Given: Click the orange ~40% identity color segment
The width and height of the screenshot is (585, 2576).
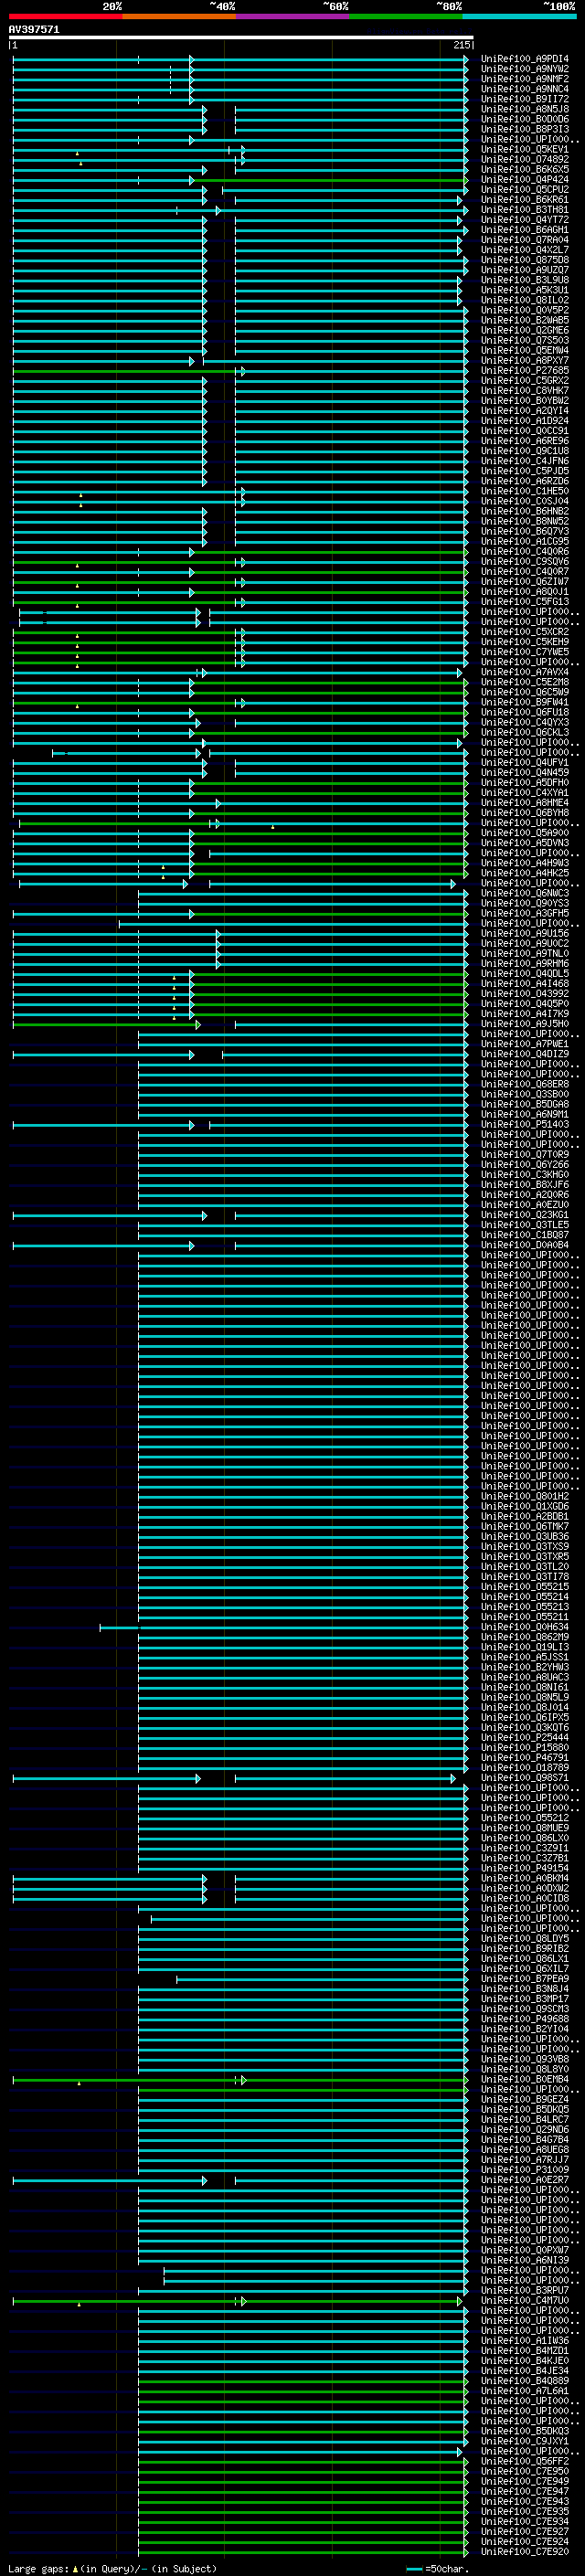Looking at the screenshot, I should click(179, 16).
